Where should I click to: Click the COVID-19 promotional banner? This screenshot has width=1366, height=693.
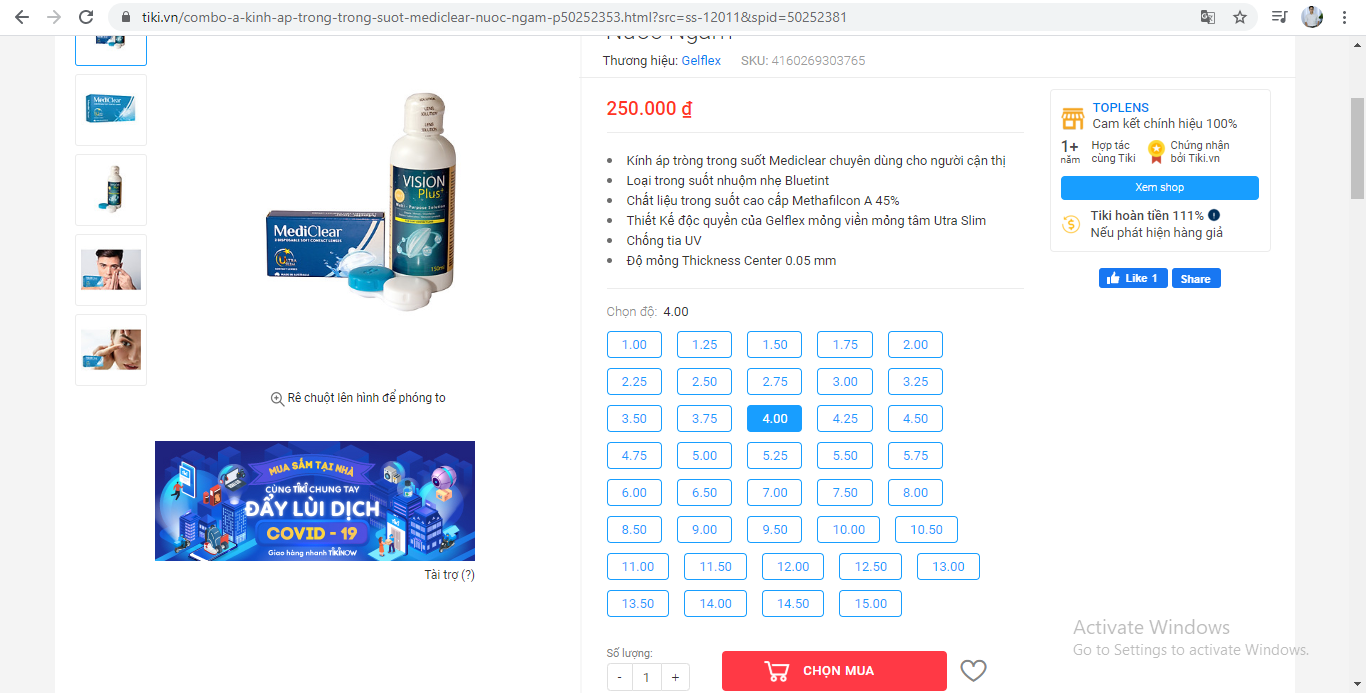(x=315, y=501)
